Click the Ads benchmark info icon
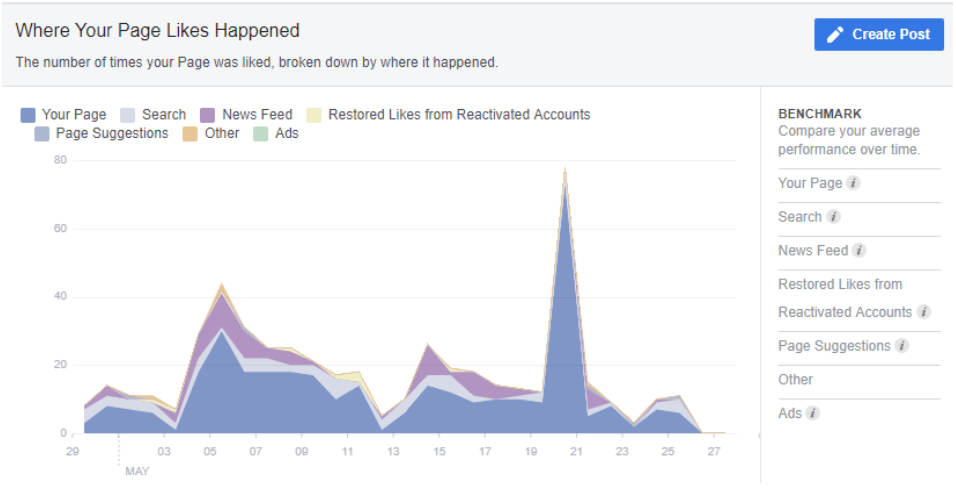 coord(812,413)
